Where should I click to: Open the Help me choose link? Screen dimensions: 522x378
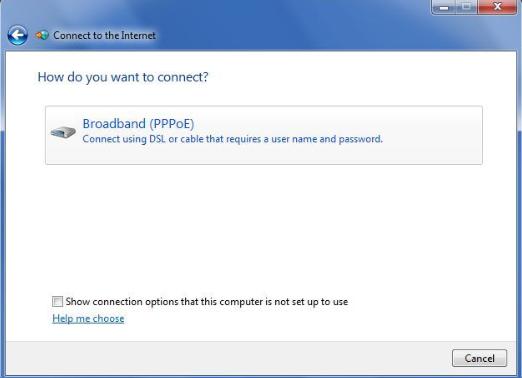tap(88, 318)
